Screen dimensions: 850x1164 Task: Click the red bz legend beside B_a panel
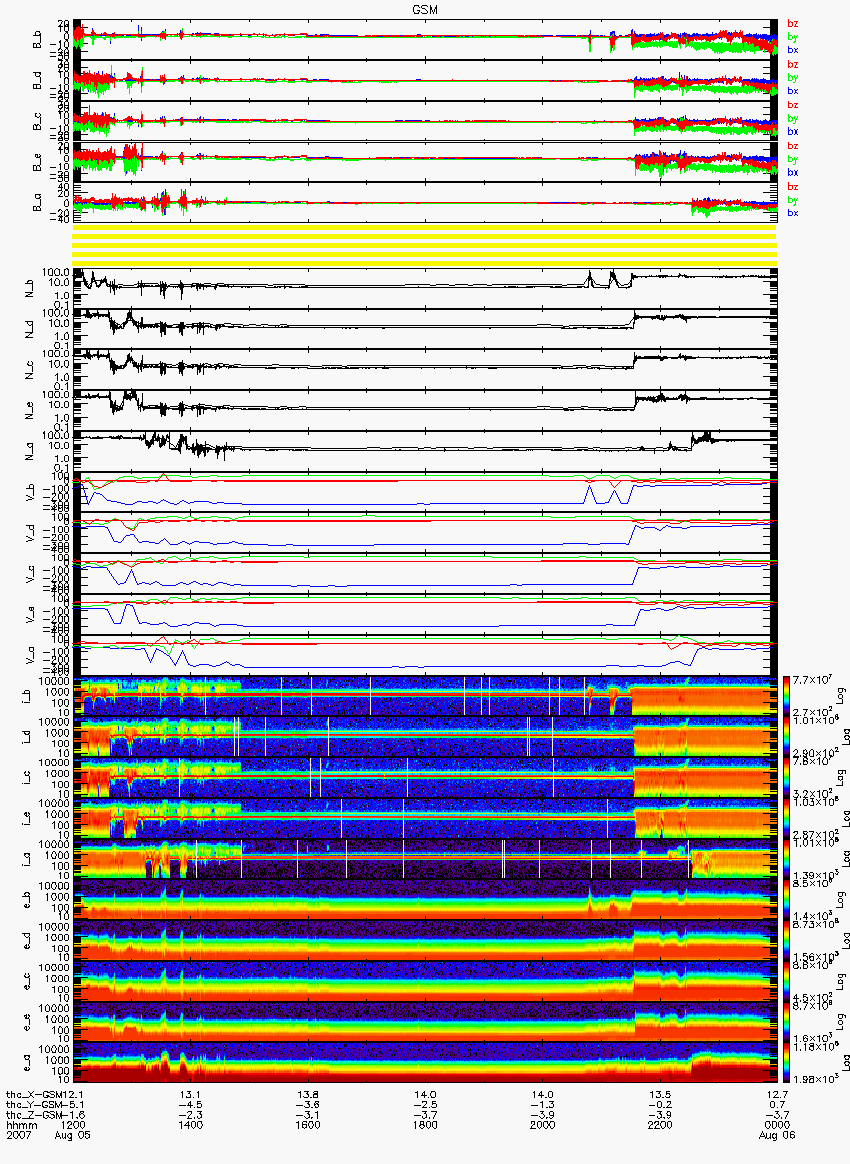[793, 187]
